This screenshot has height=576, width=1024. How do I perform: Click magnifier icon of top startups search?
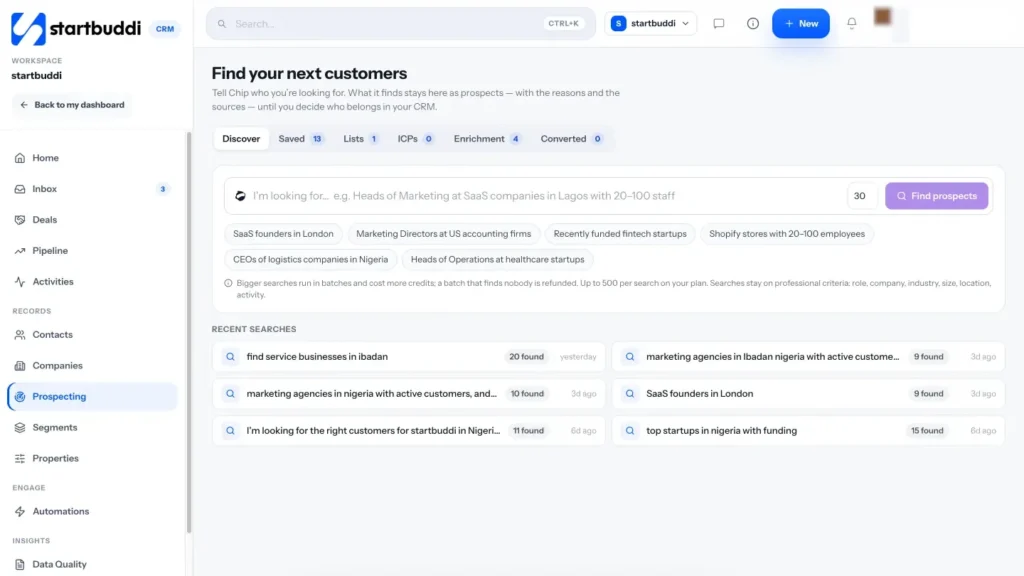[x=630, y=431]
